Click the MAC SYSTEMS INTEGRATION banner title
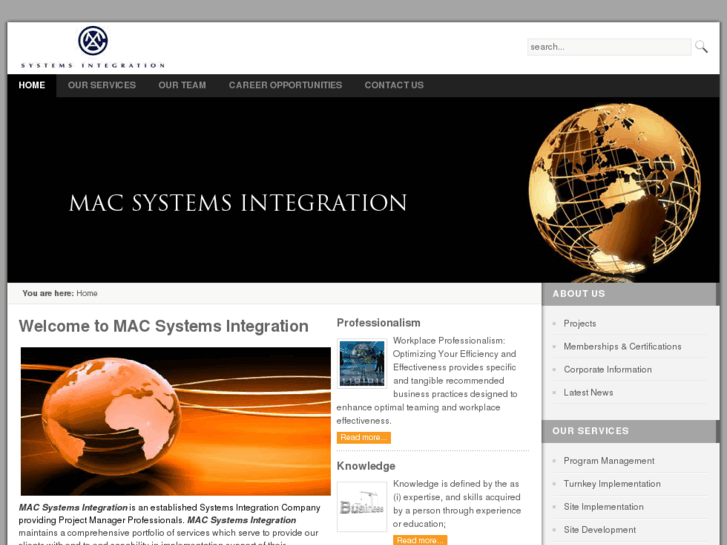This screenshot has width=727, height=545. [x=238, y=203]
